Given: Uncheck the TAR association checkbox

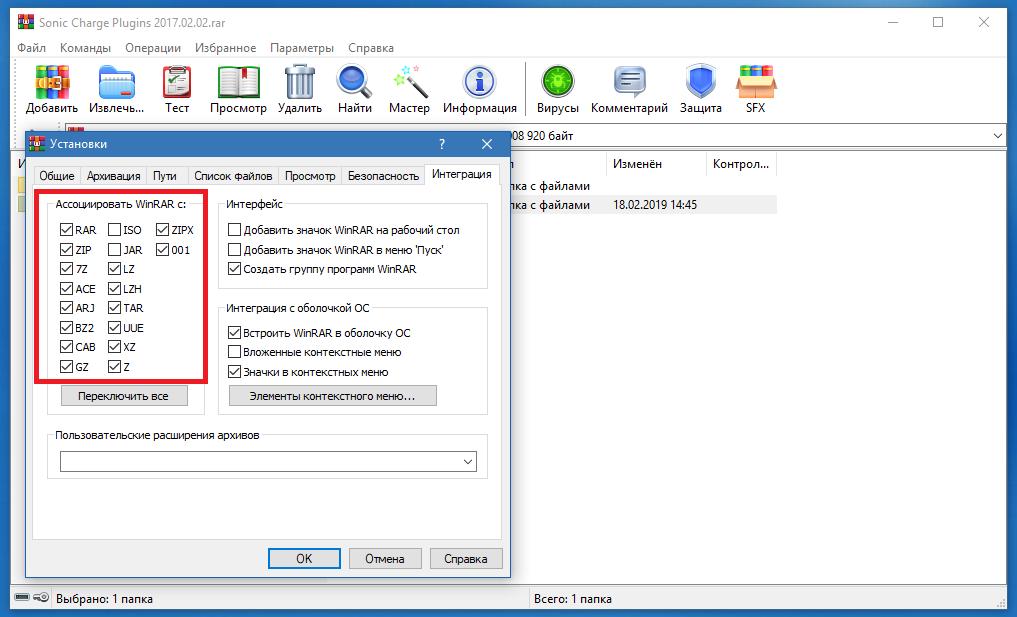Looking at the screenshot, I should coord(115,308).
